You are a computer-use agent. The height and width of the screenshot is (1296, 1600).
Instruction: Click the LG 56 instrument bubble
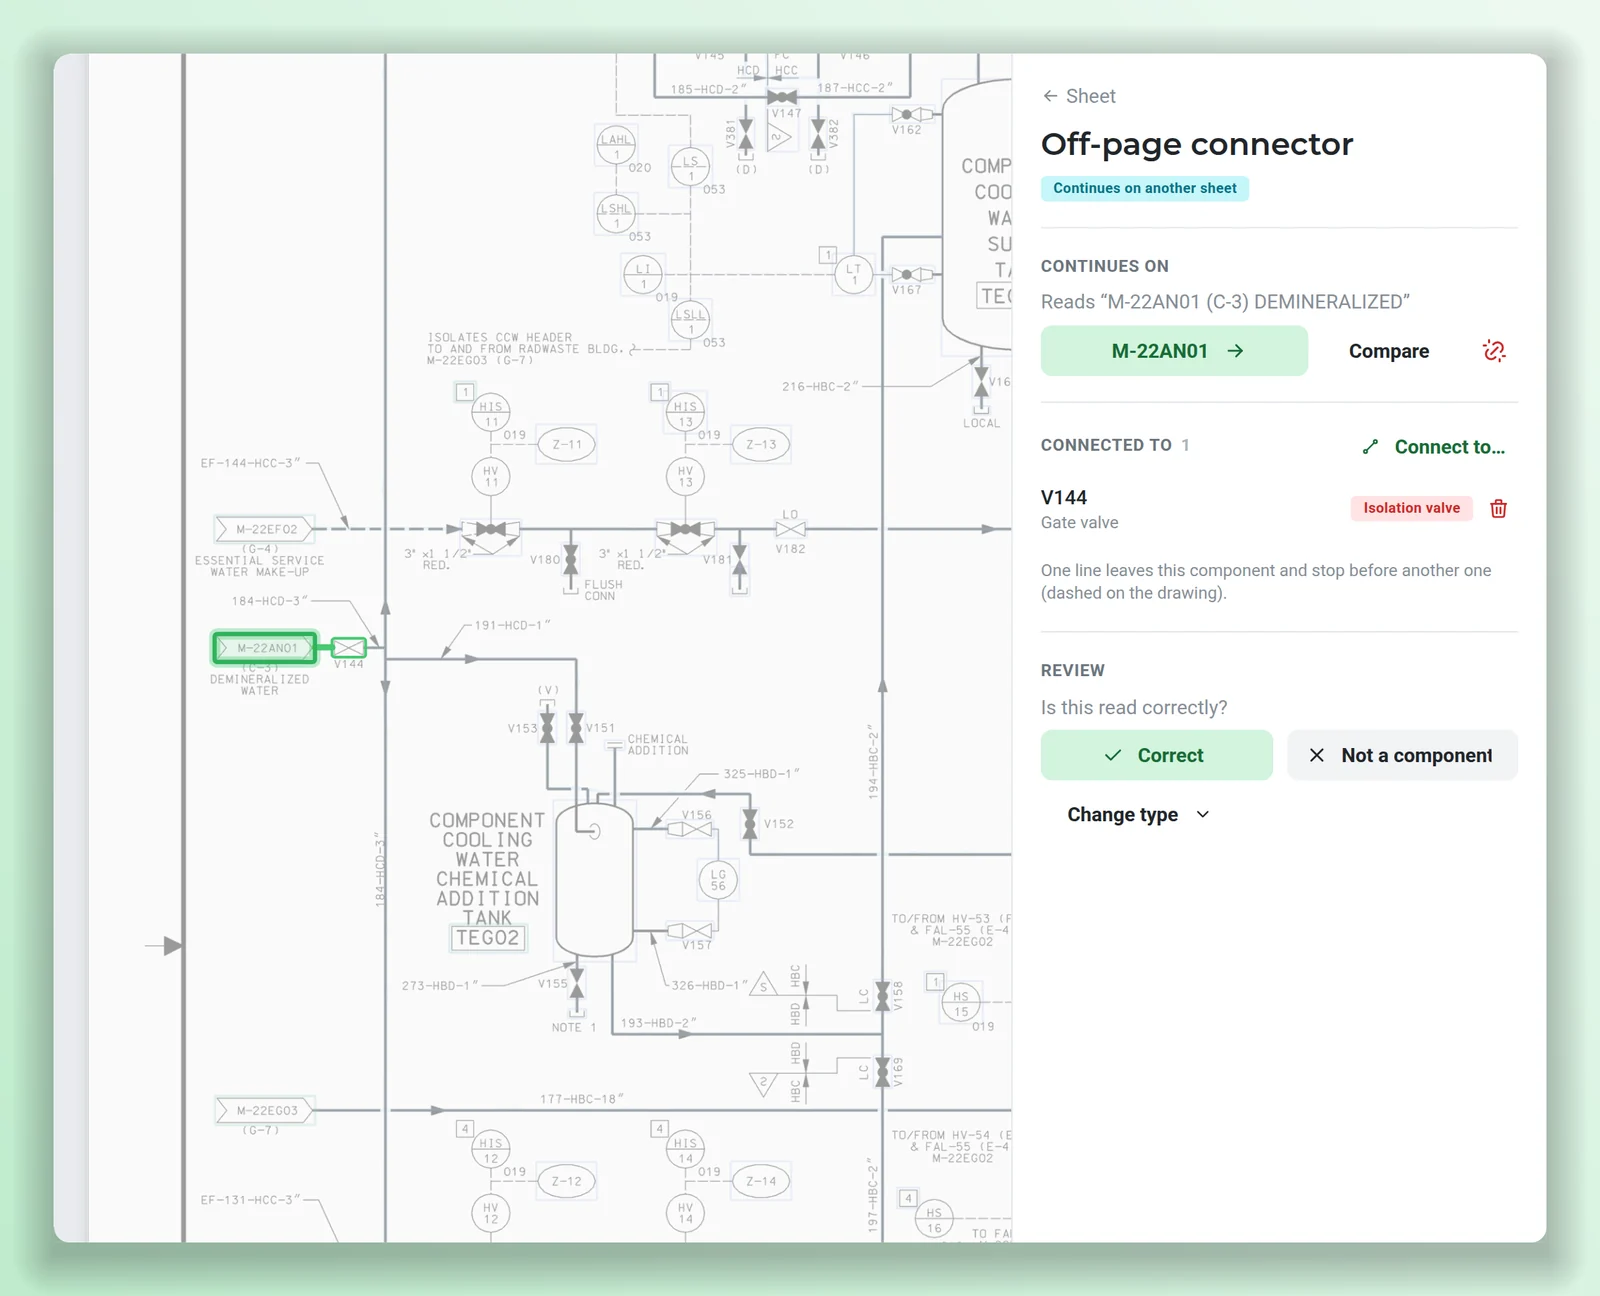[718, 880]
